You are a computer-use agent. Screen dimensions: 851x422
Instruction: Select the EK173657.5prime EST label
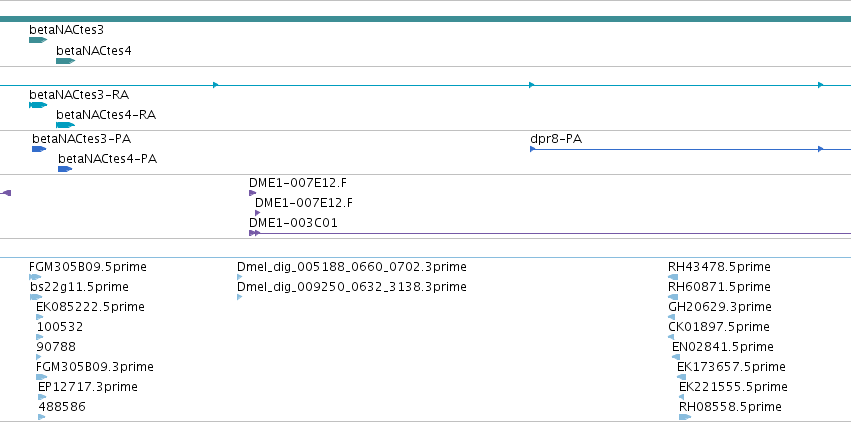click(731, 367)
